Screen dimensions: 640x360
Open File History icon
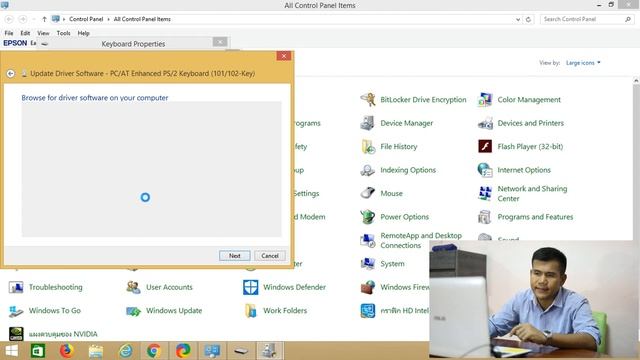tap(368, 147)
